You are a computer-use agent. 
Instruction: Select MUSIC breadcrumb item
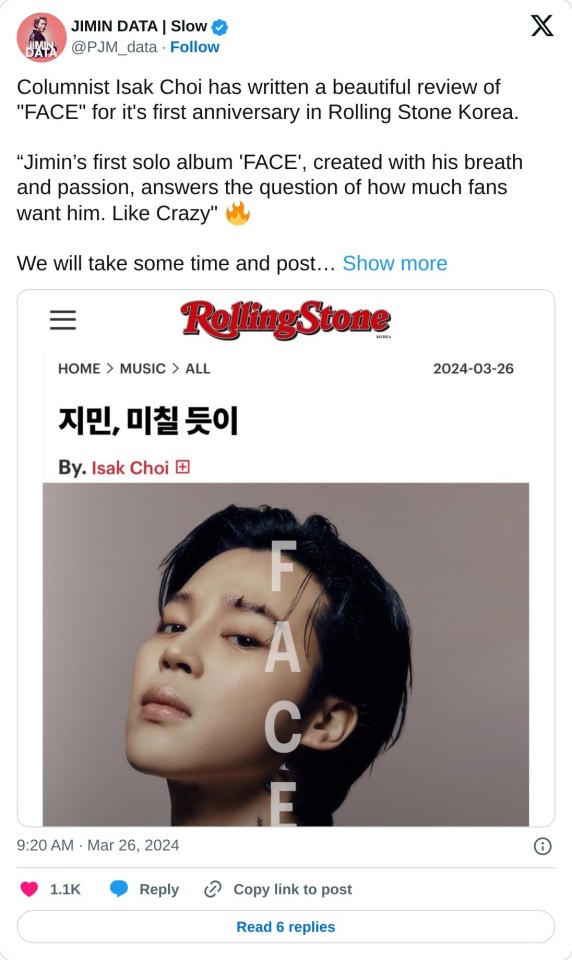(x=143, y=369)
